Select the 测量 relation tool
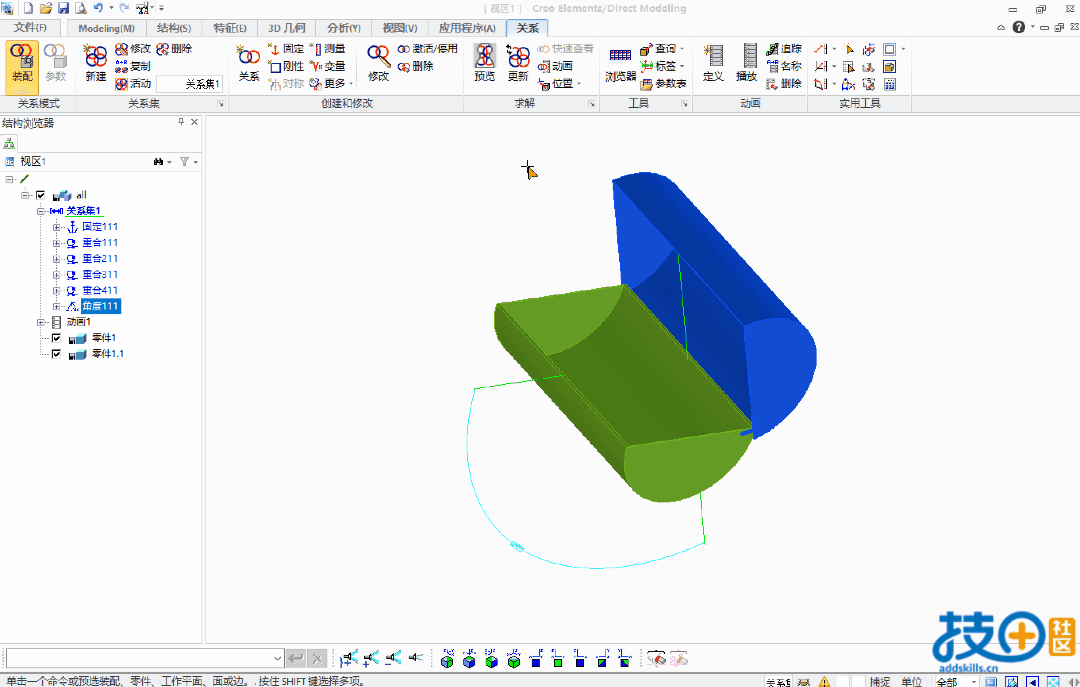 (327, 49)
